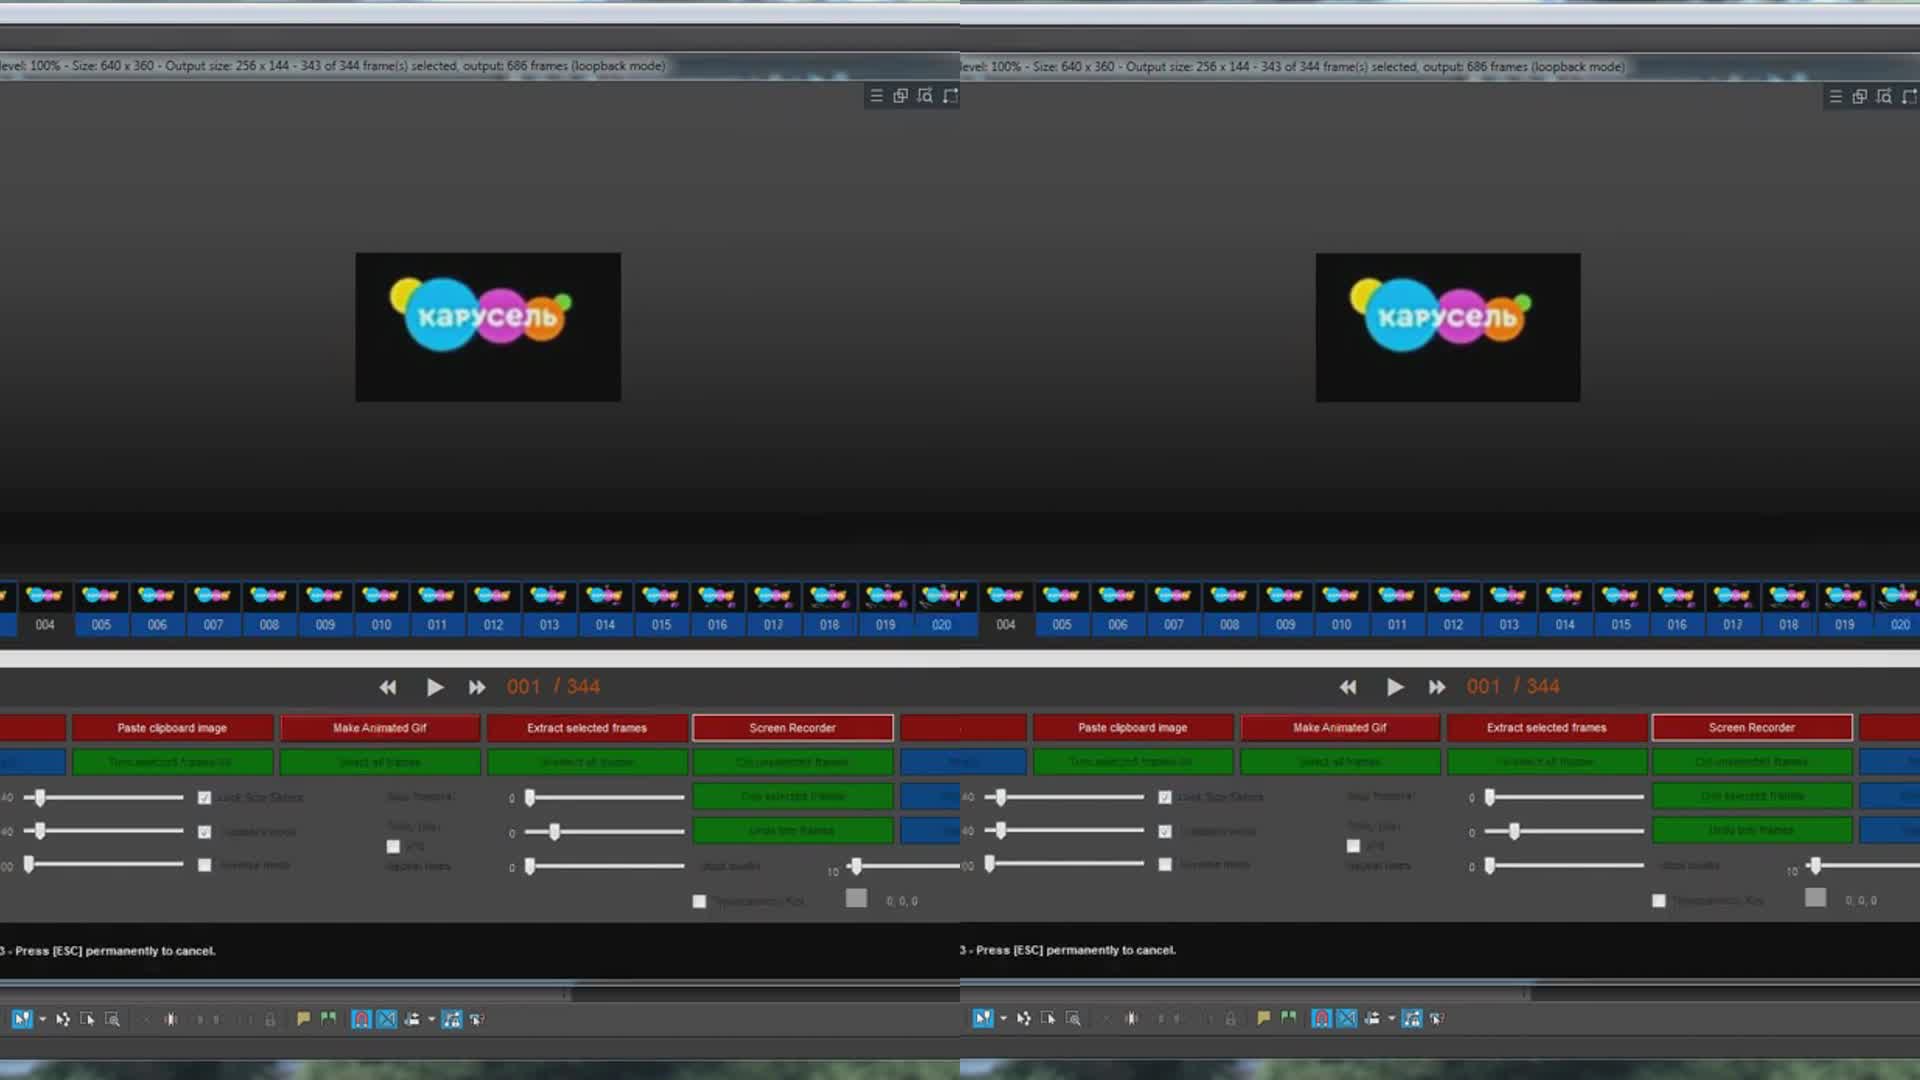Viewport: 1920px width, 1080px height.
Task: Click Paste clipboard image in left pane
Action: pyautogui.click(x=172, y=728)
